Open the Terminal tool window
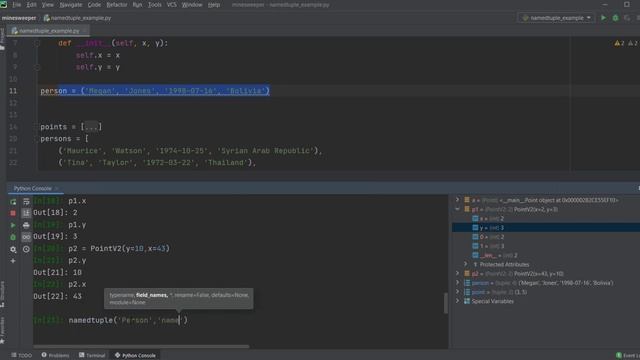640x360 pixels. tap(92, 356)
